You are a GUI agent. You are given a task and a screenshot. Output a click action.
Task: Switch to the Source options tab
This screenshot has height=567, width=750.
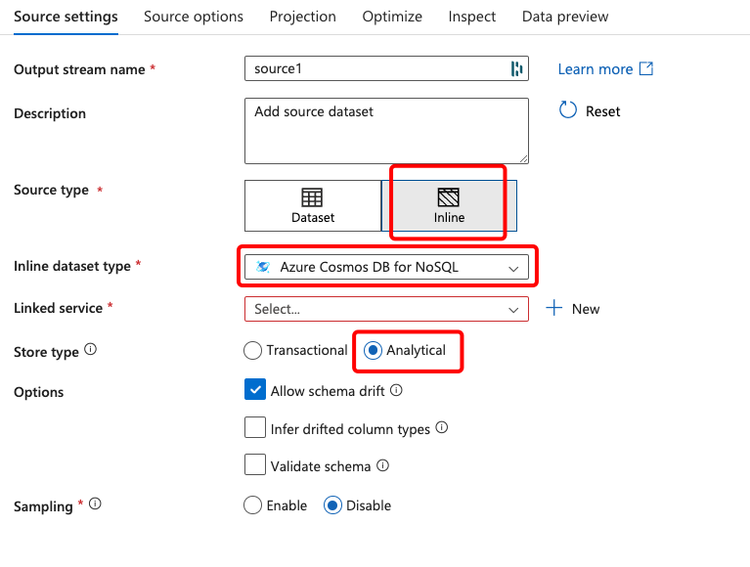193,17
